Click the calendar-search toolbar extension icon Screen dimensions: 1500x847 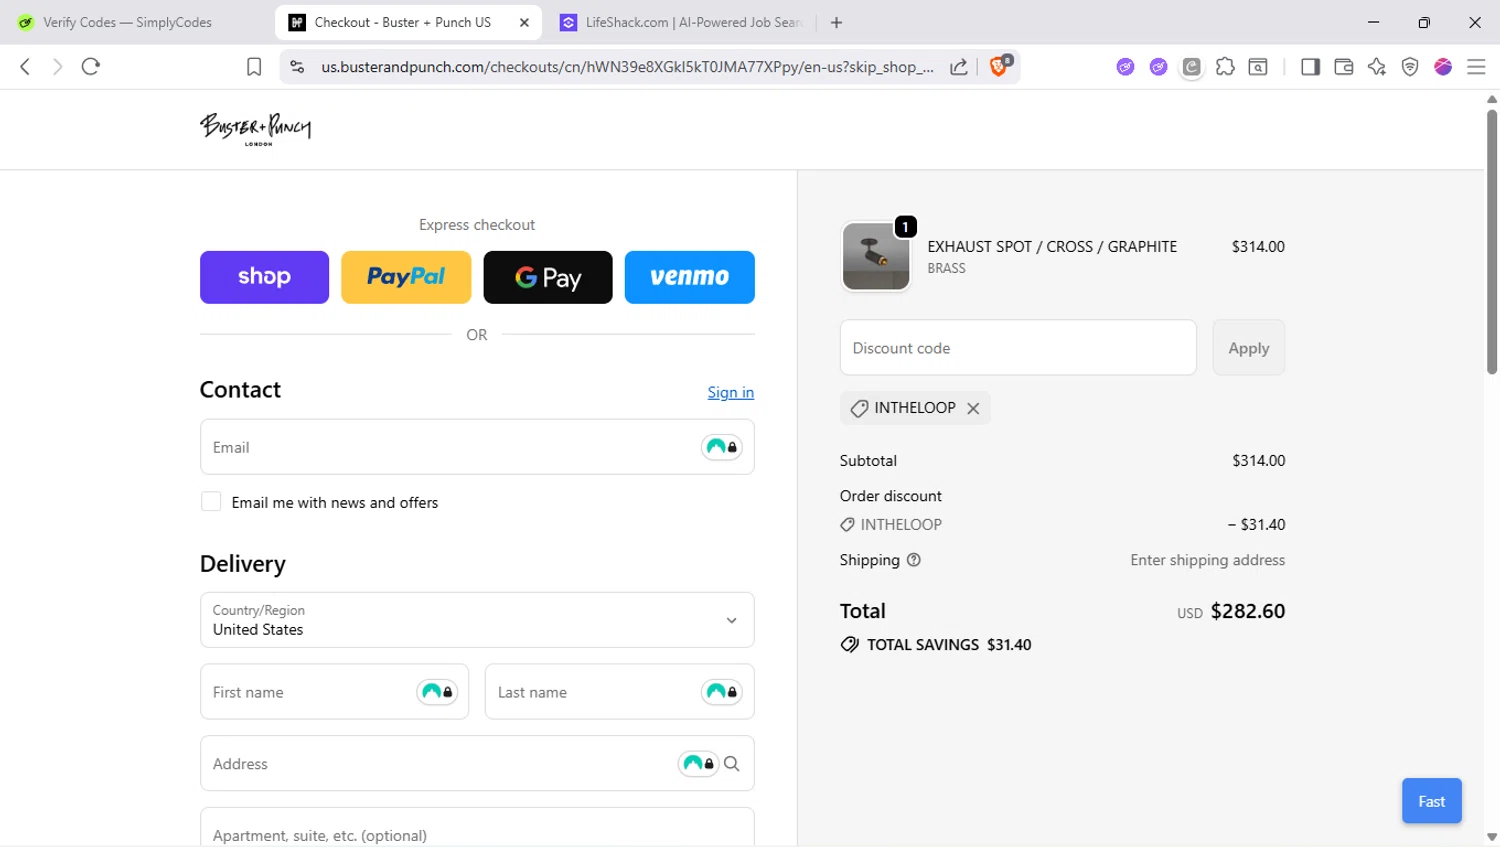1258,67
